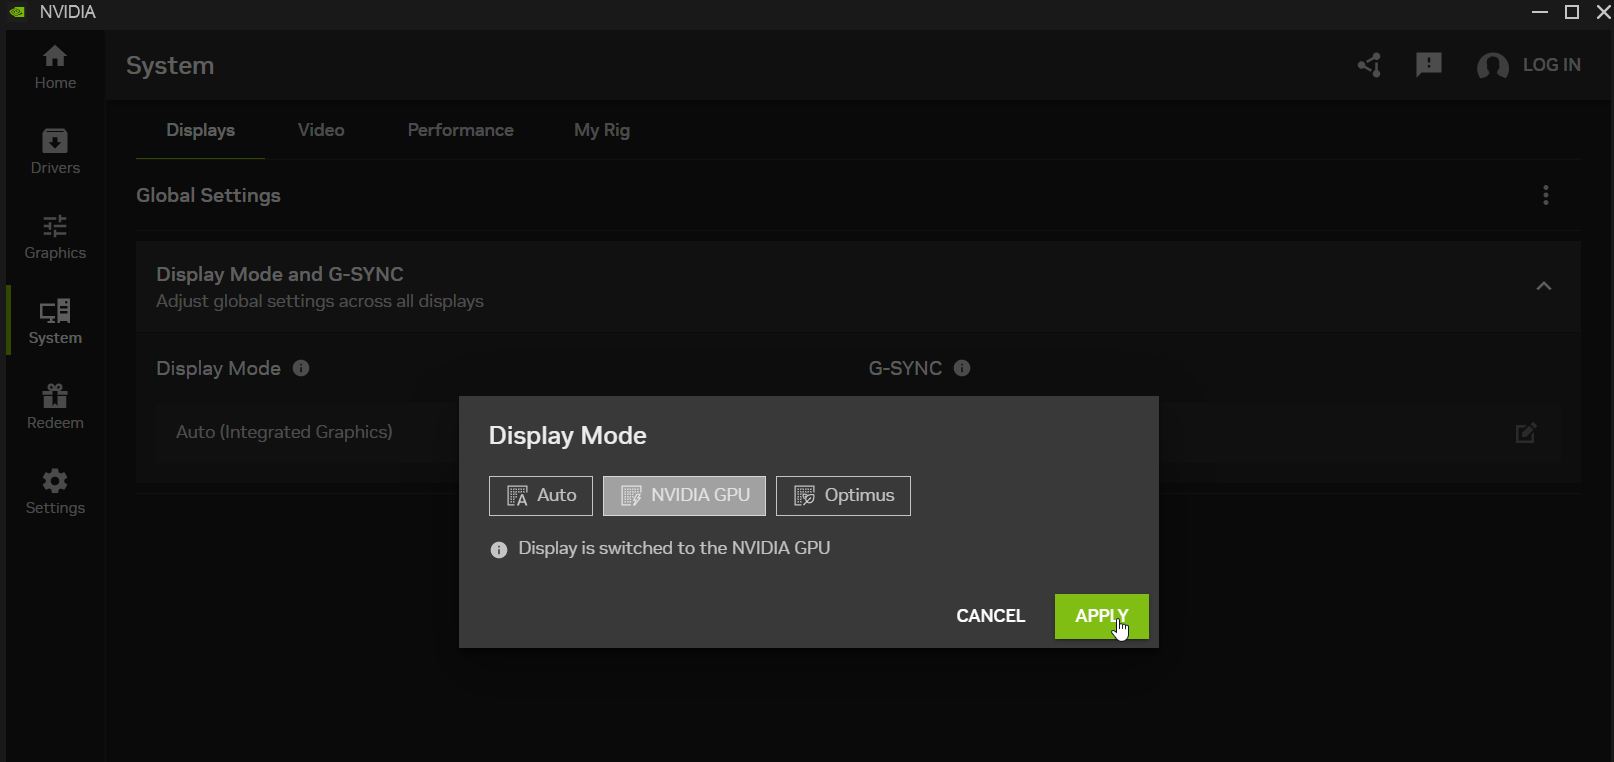Click the Display Mode dialog title
Screen dimensions: 1614x762
[x=567, y=436]
